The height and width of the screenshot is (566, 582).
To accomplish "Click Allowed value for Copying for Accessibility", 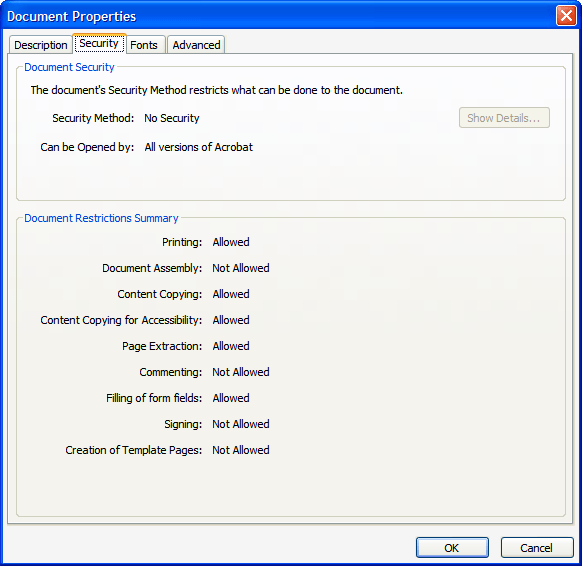I will [231, 320].
